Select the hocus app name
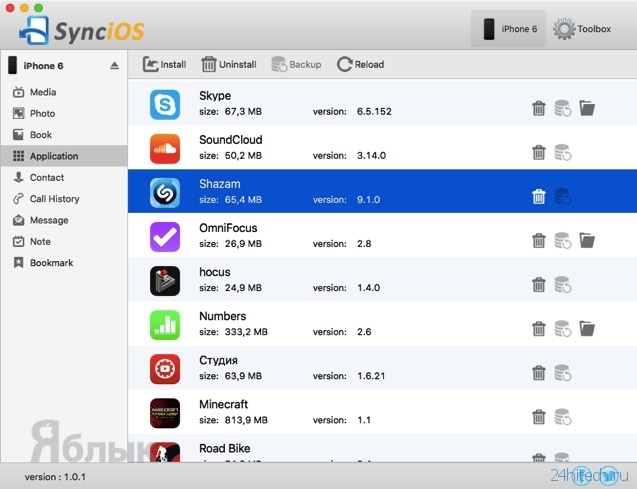Viewport: 637px width, 489px height. 215,272
